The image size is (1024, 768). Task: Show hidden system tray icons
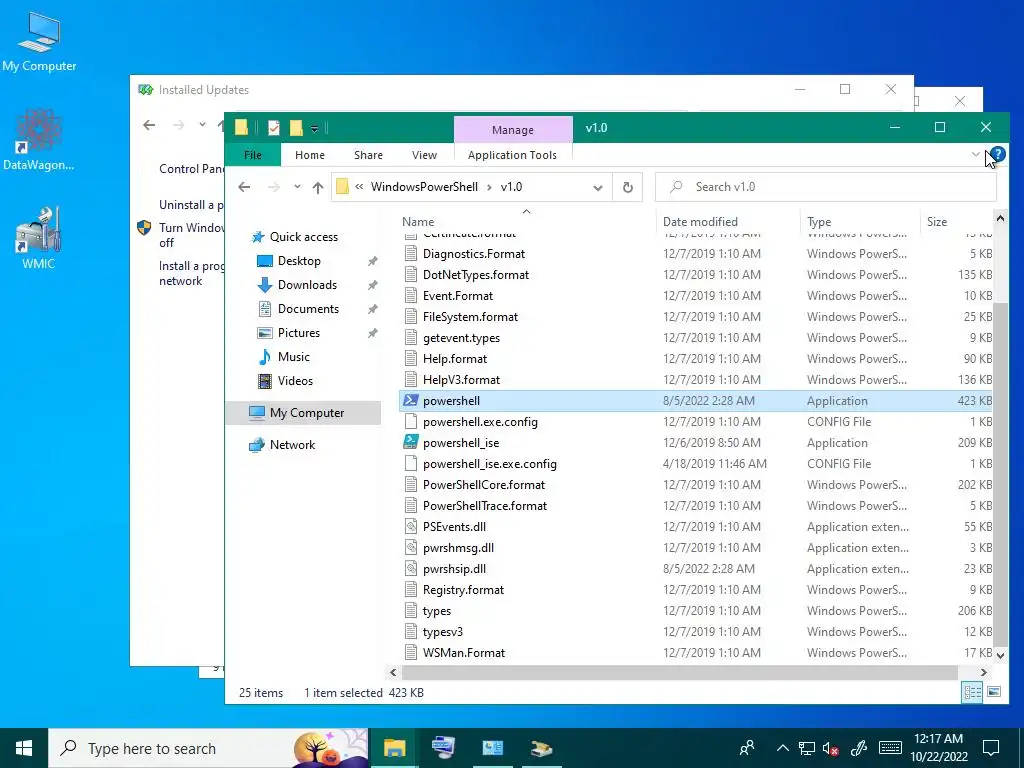point(782,748)
